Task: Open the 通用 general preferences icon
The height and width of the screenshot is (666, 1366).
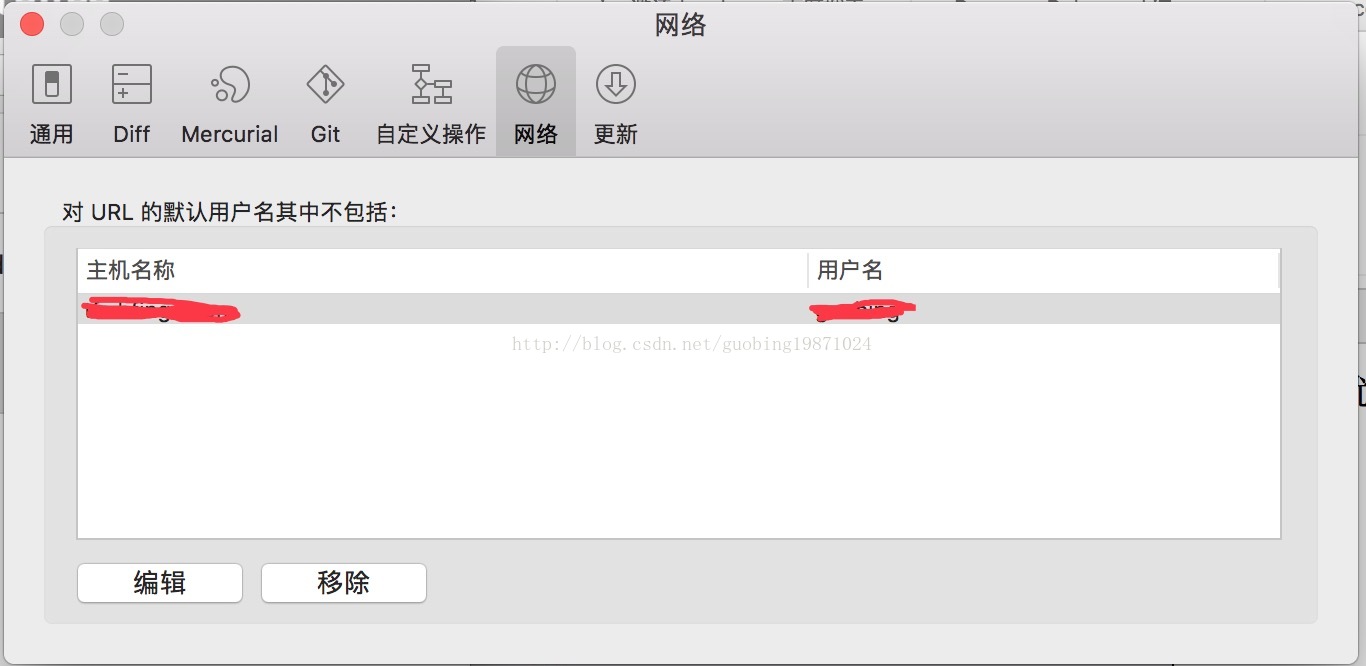Action: point(52,85)
